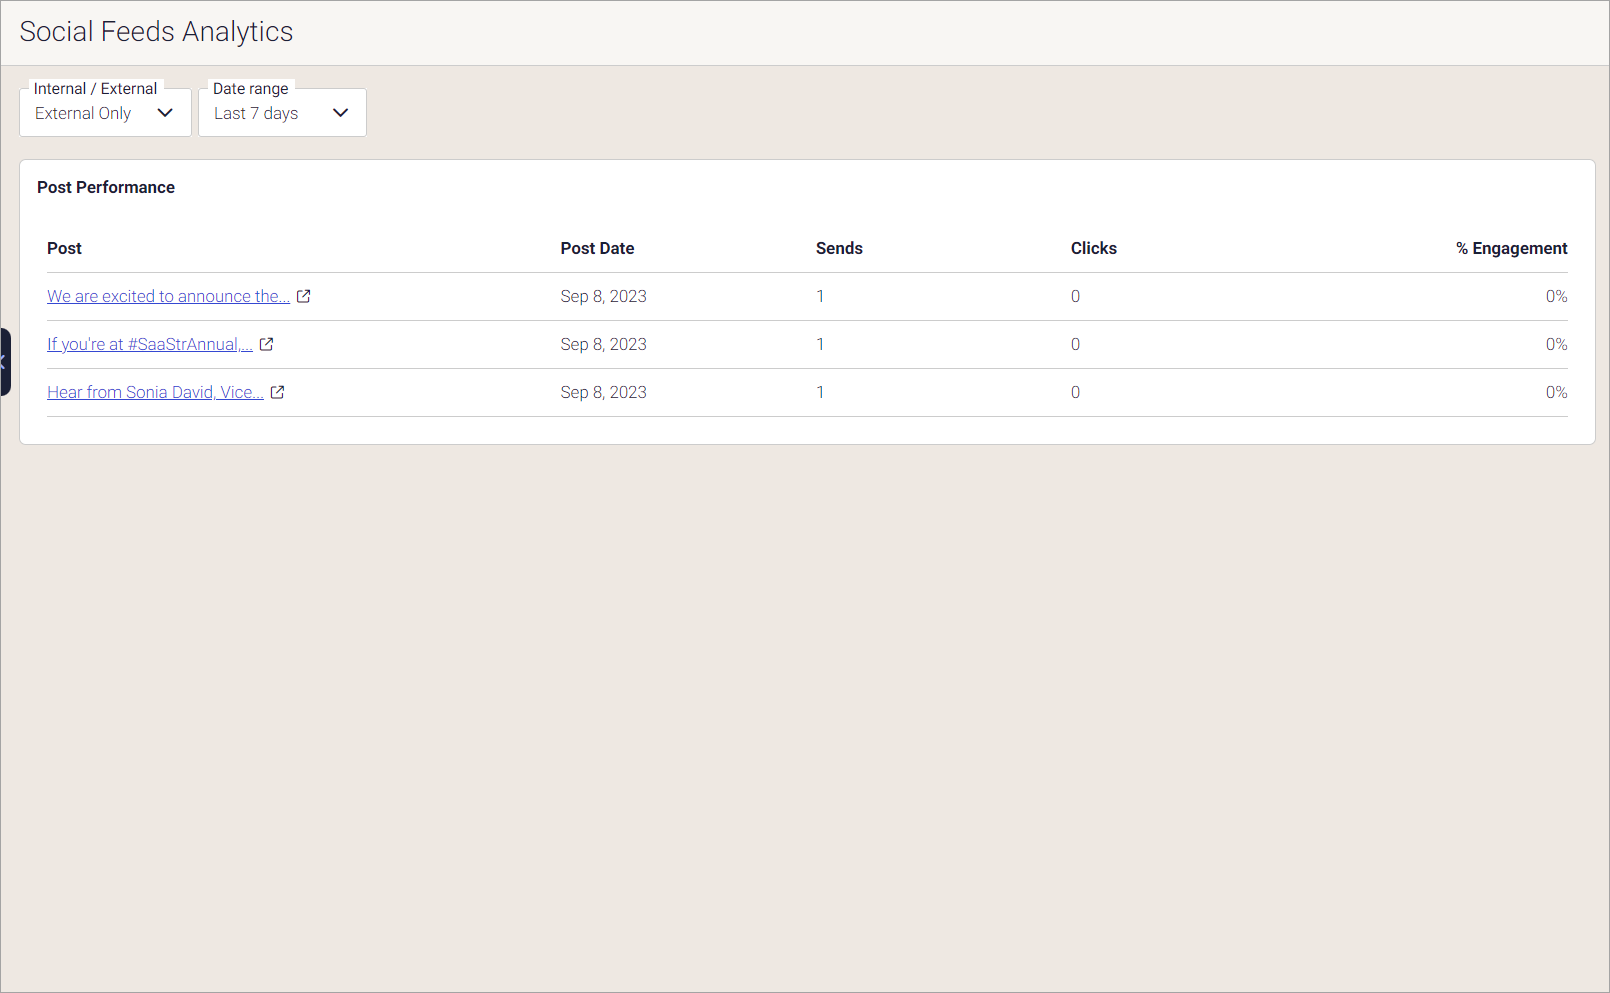Open the post 'We are excited to announce the...'
The height and width of the screenshot is (993, 1610).
168,296
